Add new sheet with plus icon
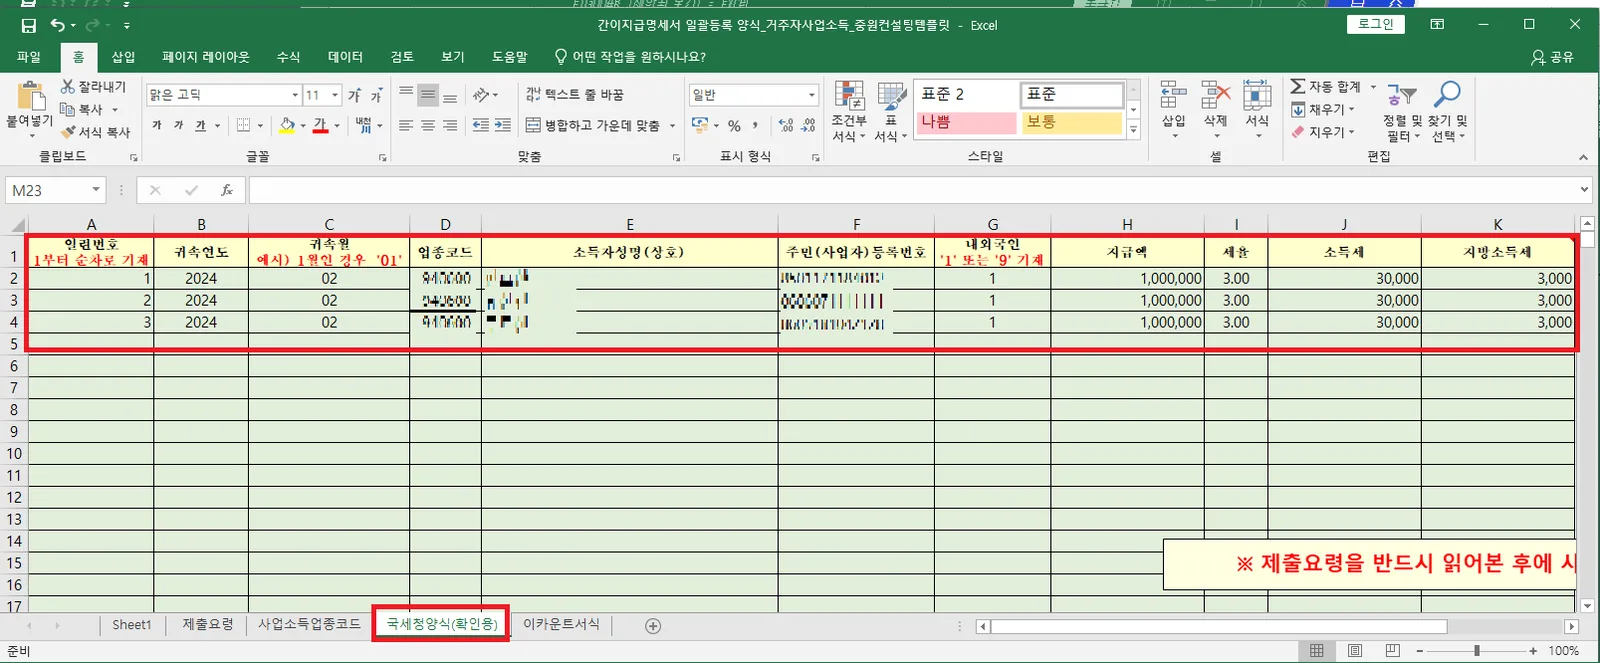1600x663 pixels. pyautogui.click(x=653, y=626)
